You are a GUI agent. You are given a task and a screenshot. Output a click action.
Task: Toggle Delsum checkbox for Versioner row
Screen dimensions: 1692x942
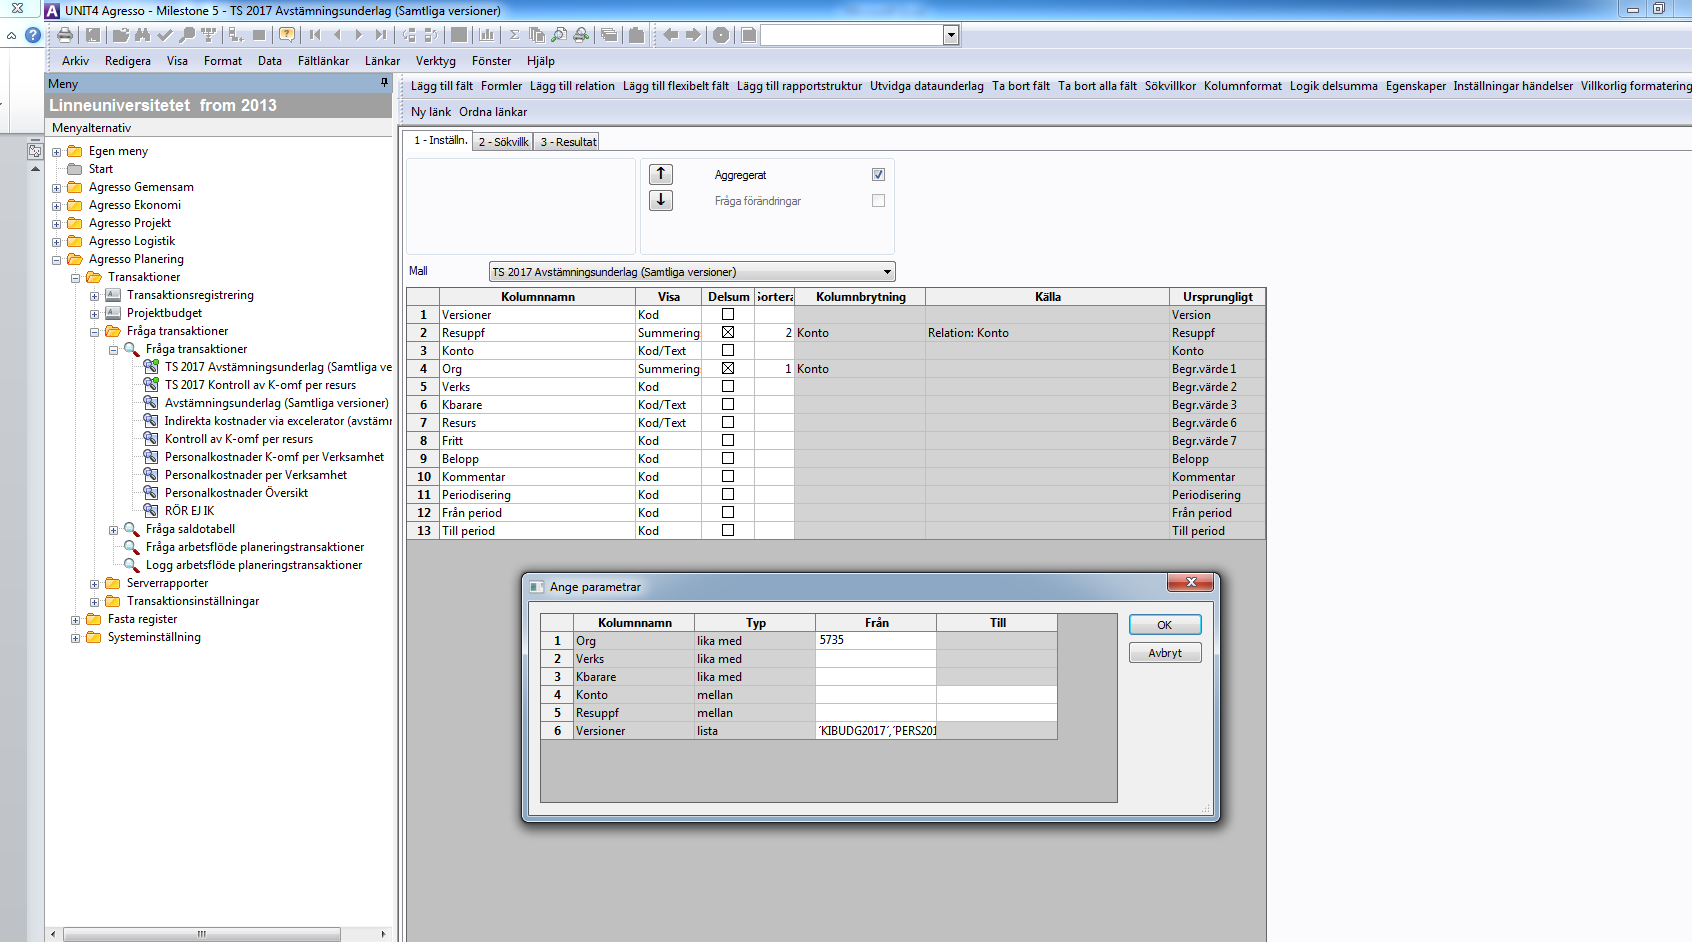[728, 315]
